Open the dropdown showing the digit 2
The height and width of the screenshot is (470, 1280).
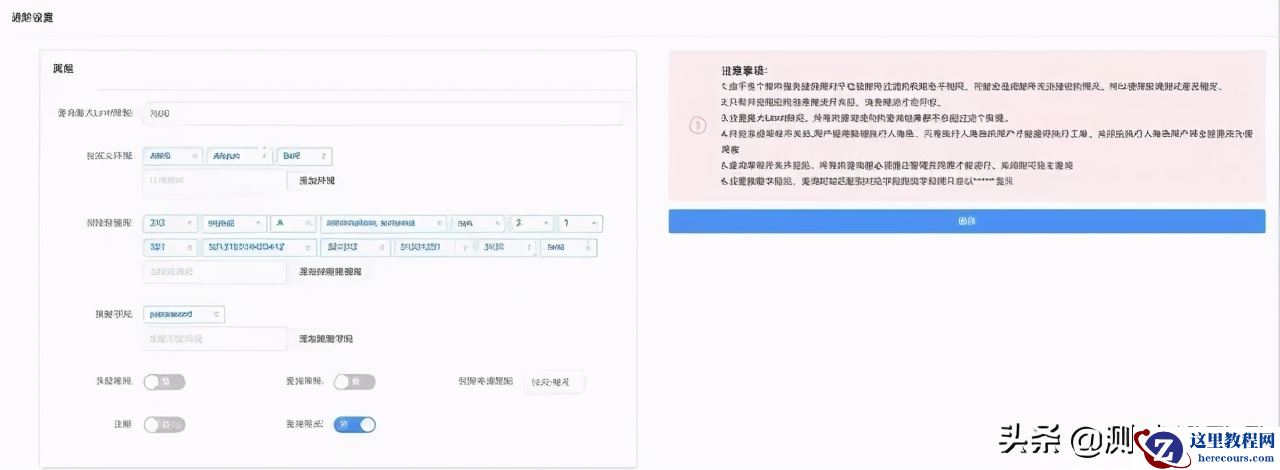pyautogui.click(x=532, y=224)
